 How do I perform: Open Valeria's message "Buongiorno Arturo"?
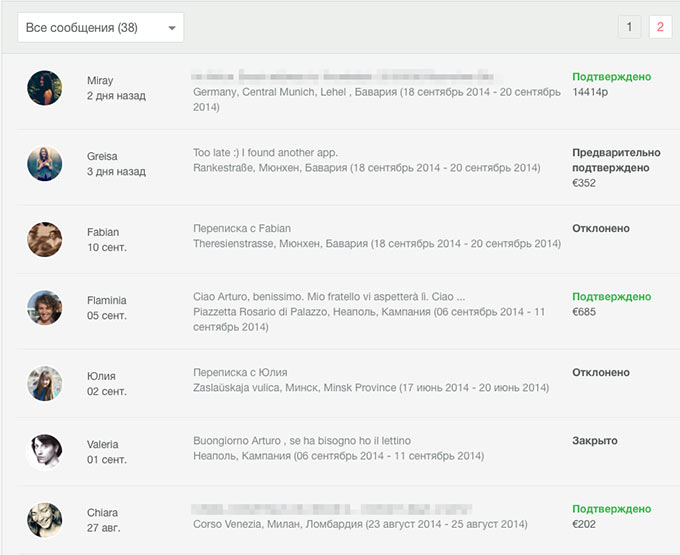302,441
